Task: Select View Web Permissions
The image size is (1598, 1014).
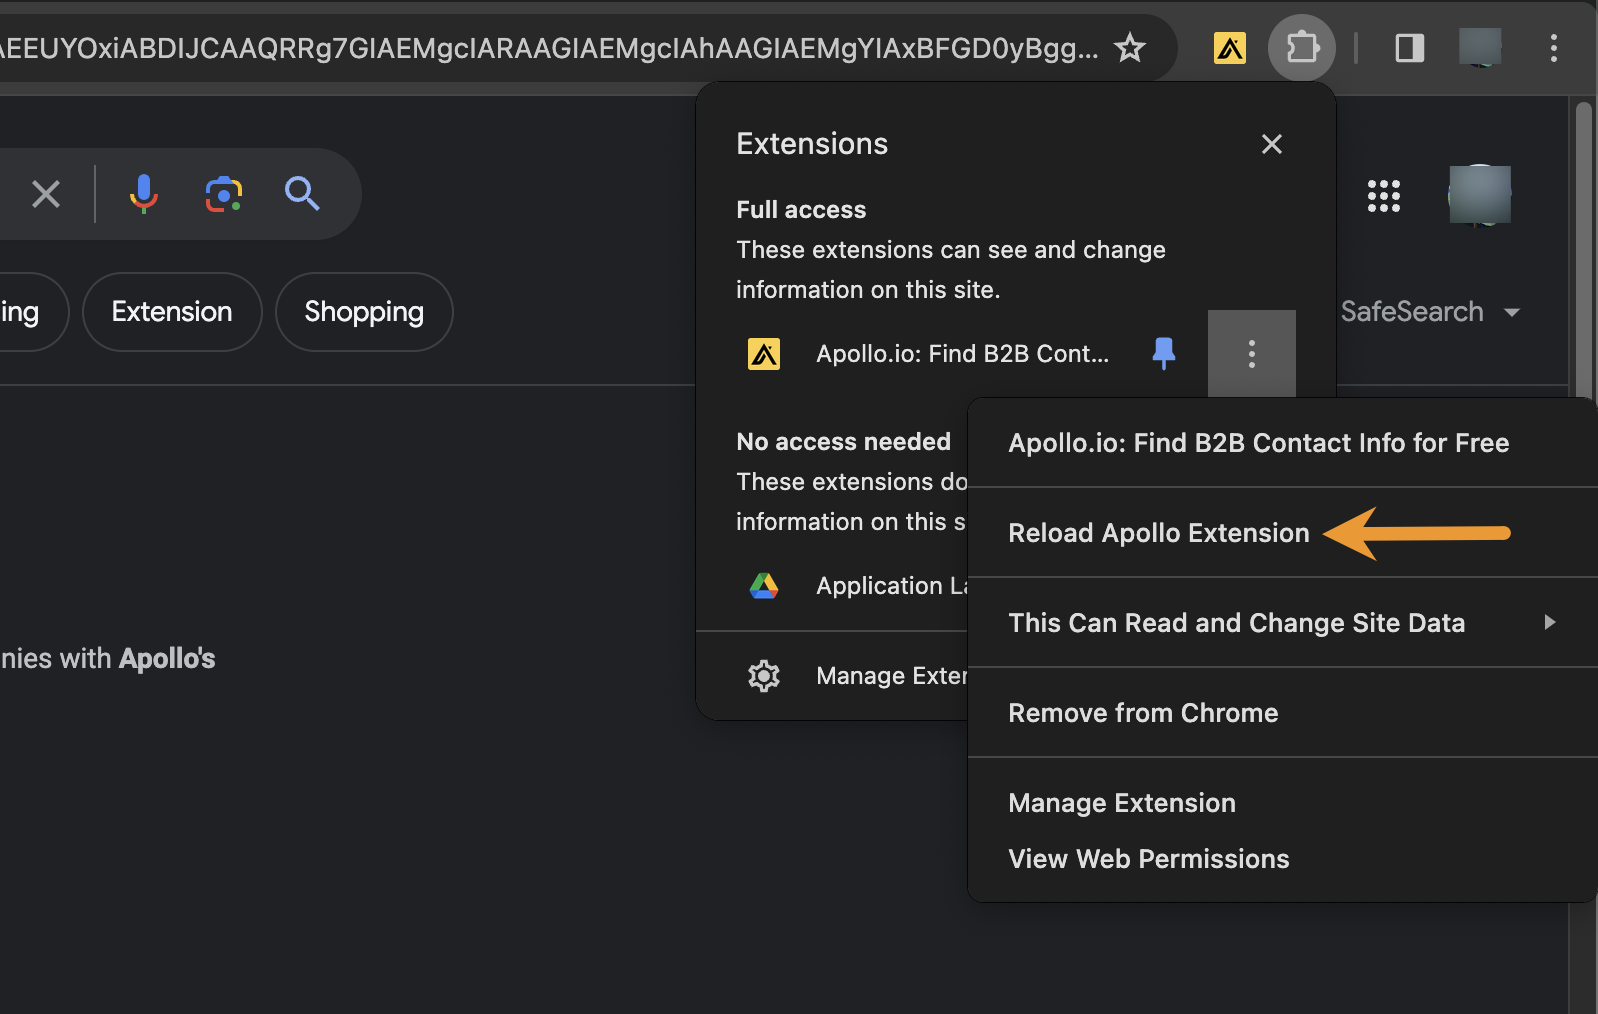Action: click(x=1283, y=859)
